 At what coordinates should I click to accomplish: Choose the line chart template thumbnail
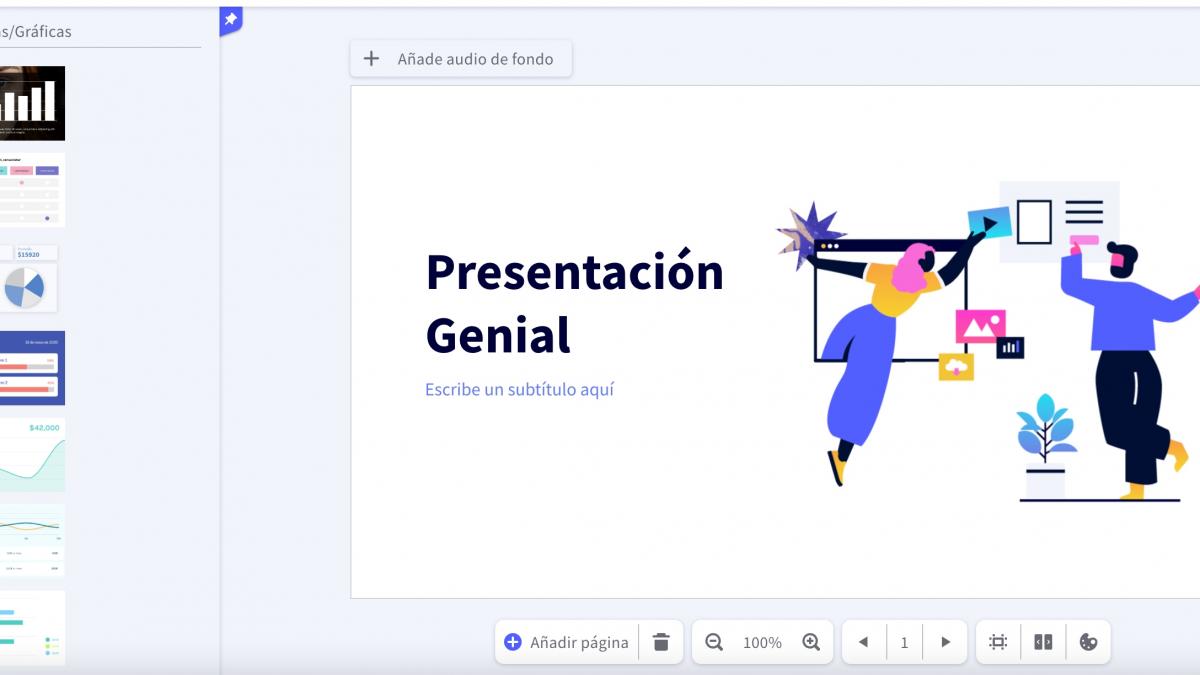click(x=32, y=540)
